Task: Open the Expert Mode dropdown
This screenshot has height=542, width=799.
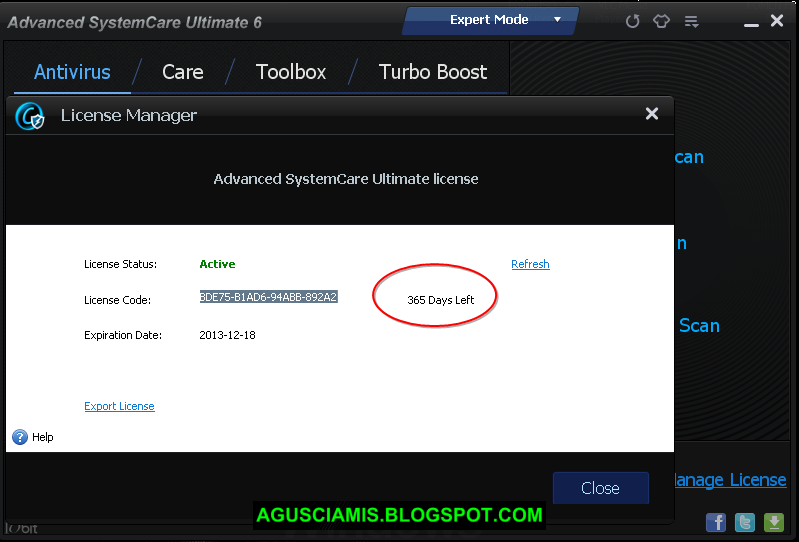Action: click(x=490, y=20)
